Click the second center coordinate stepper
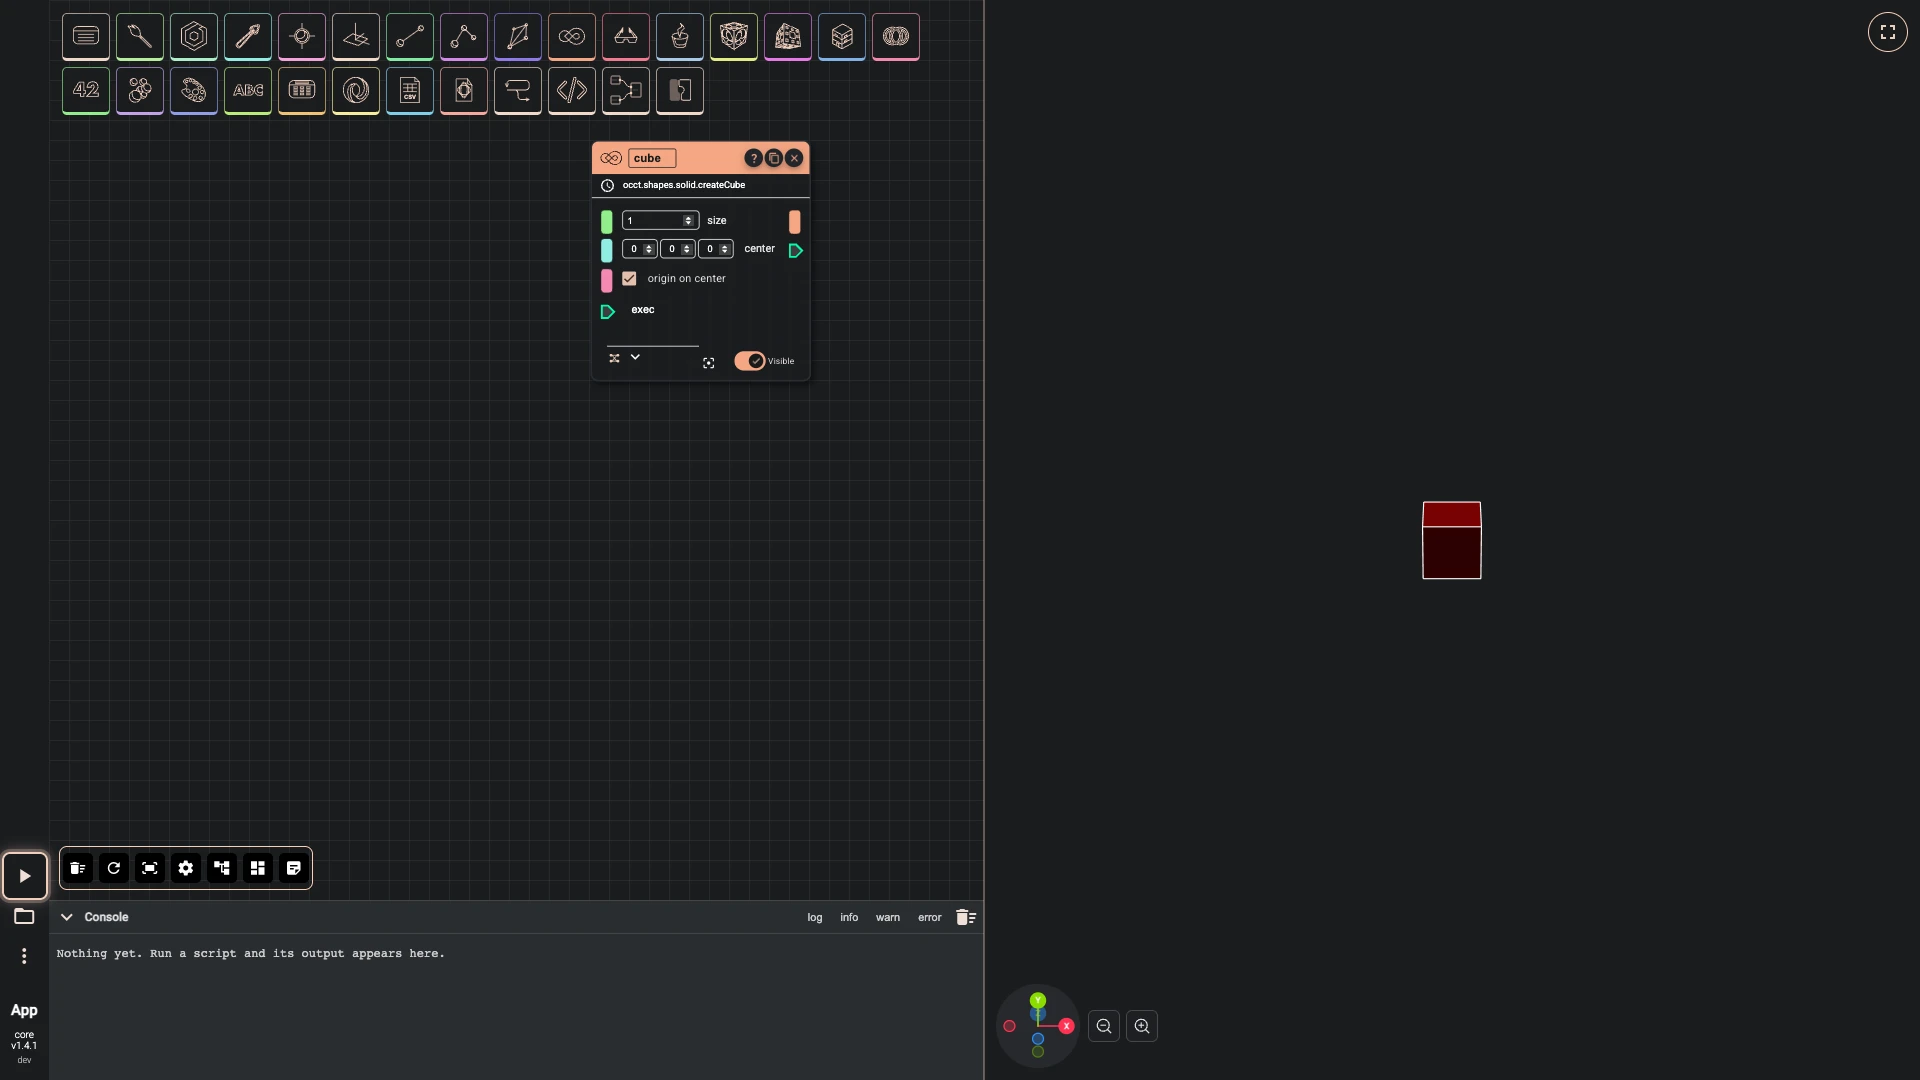1920x1080 pixels. tap(687, 249)
